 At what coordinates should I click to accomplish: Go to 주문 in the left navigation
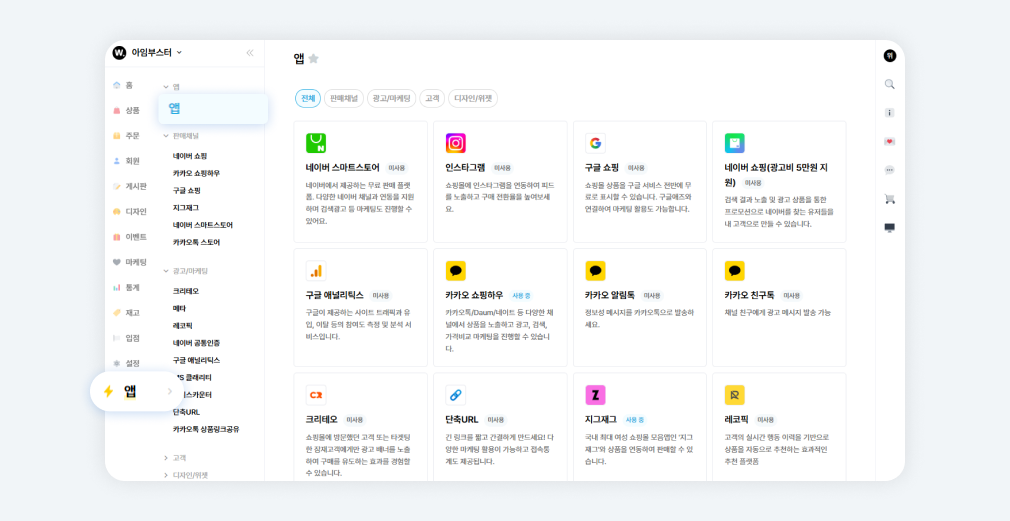tap(126, 135)
